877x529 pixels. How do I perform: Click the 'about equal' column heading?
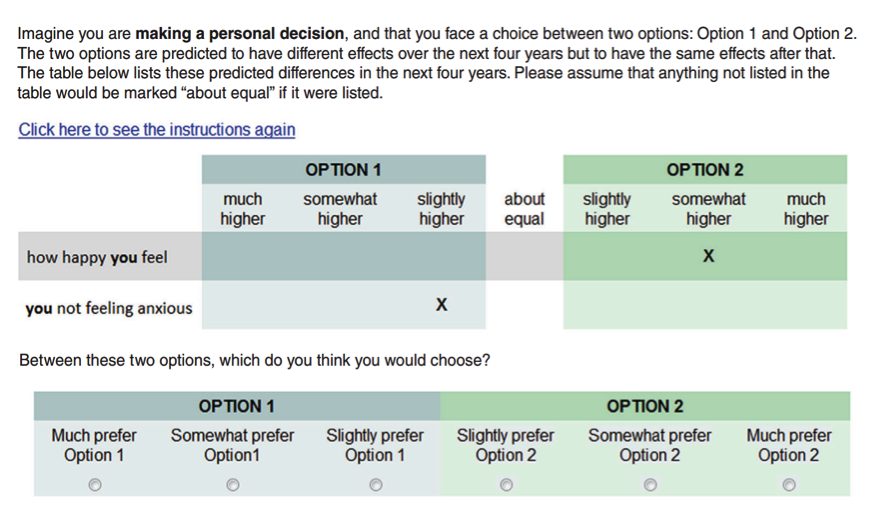point(524,209)
